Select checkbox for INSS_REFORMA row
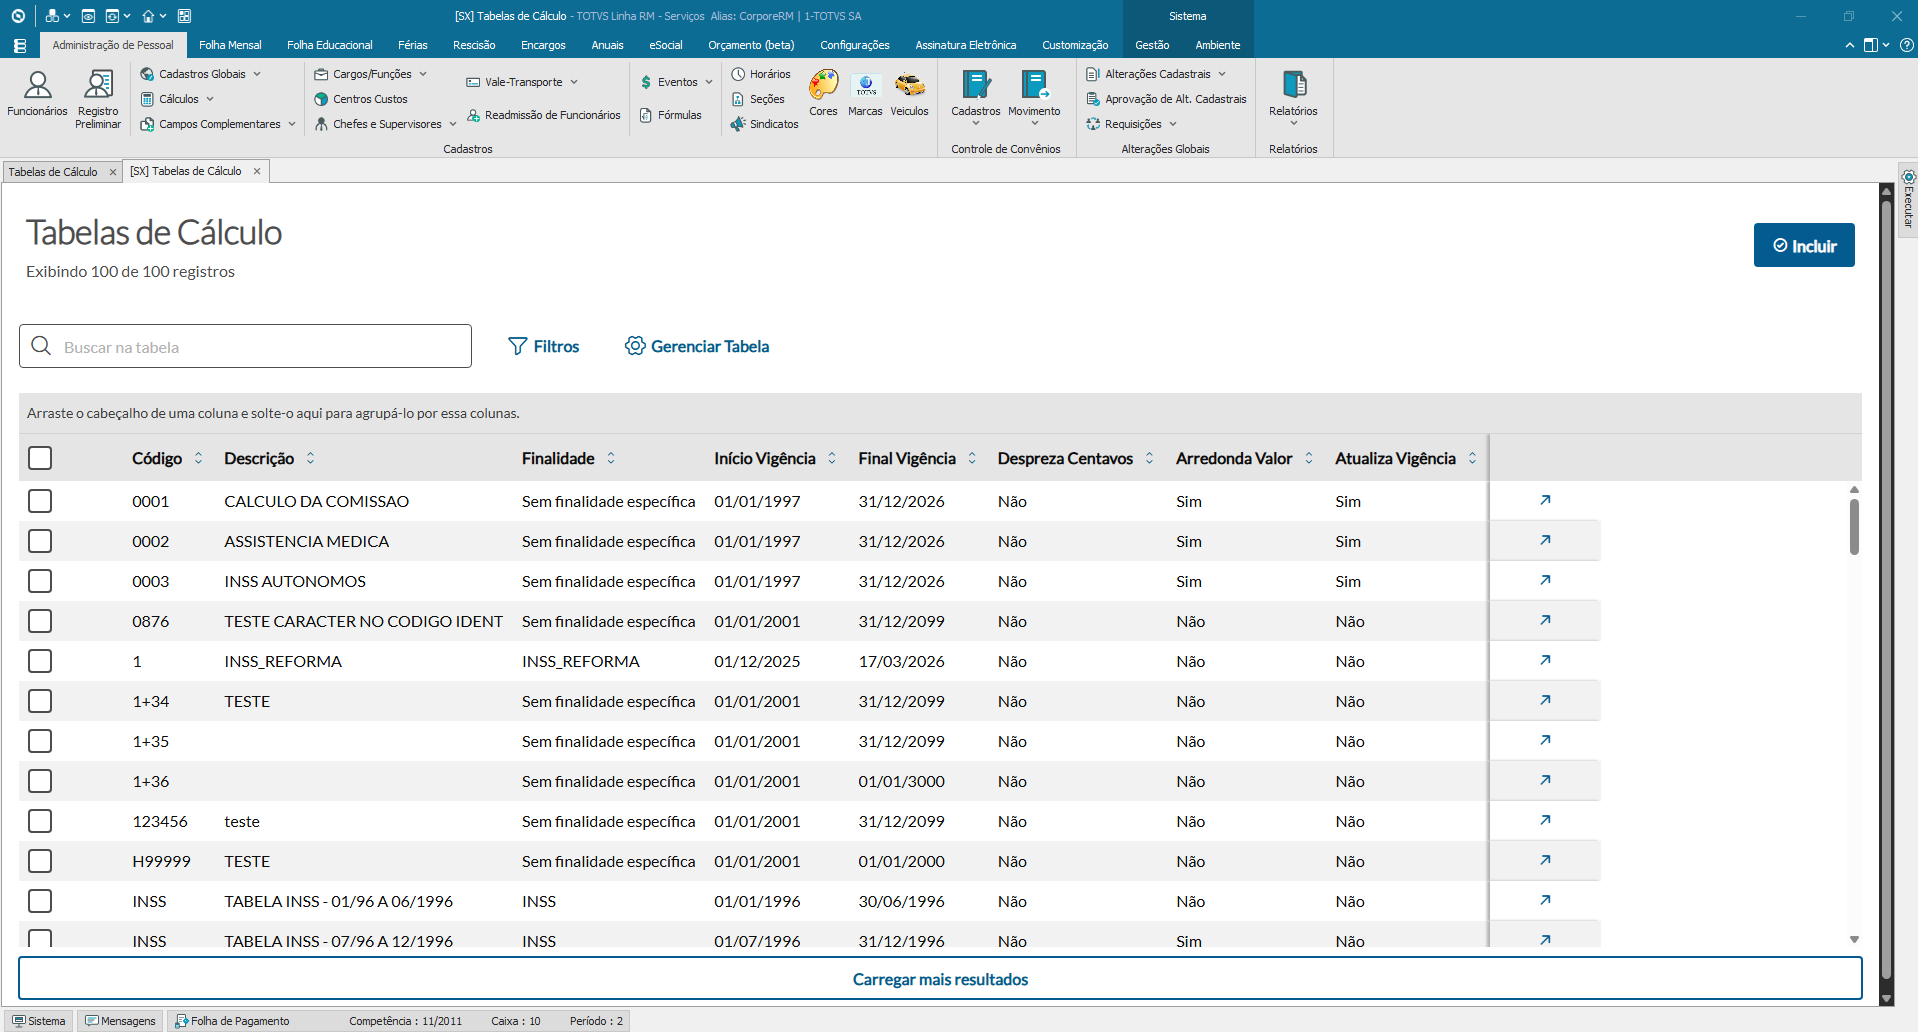Screen dimensions: 1918x1032 pyautogui.click(x=40, y=661)
